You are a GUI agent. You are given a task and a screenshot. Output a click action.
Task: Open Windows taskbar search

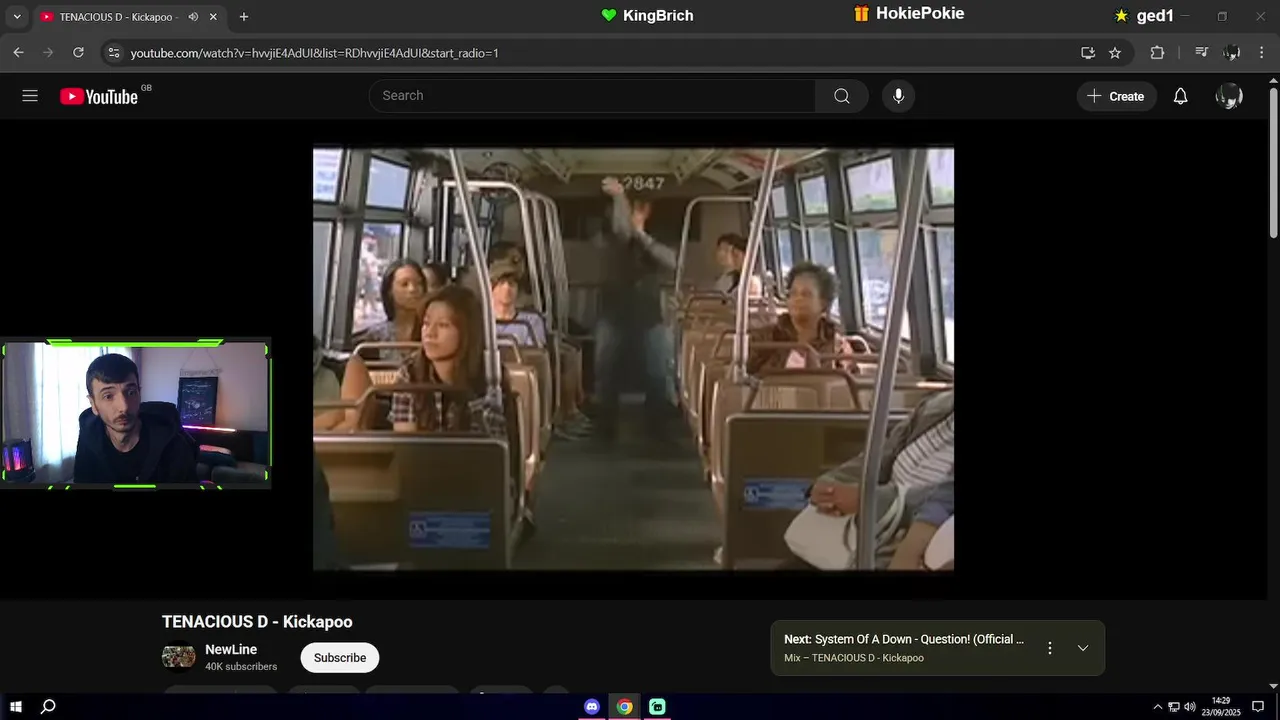pos(48,707)
